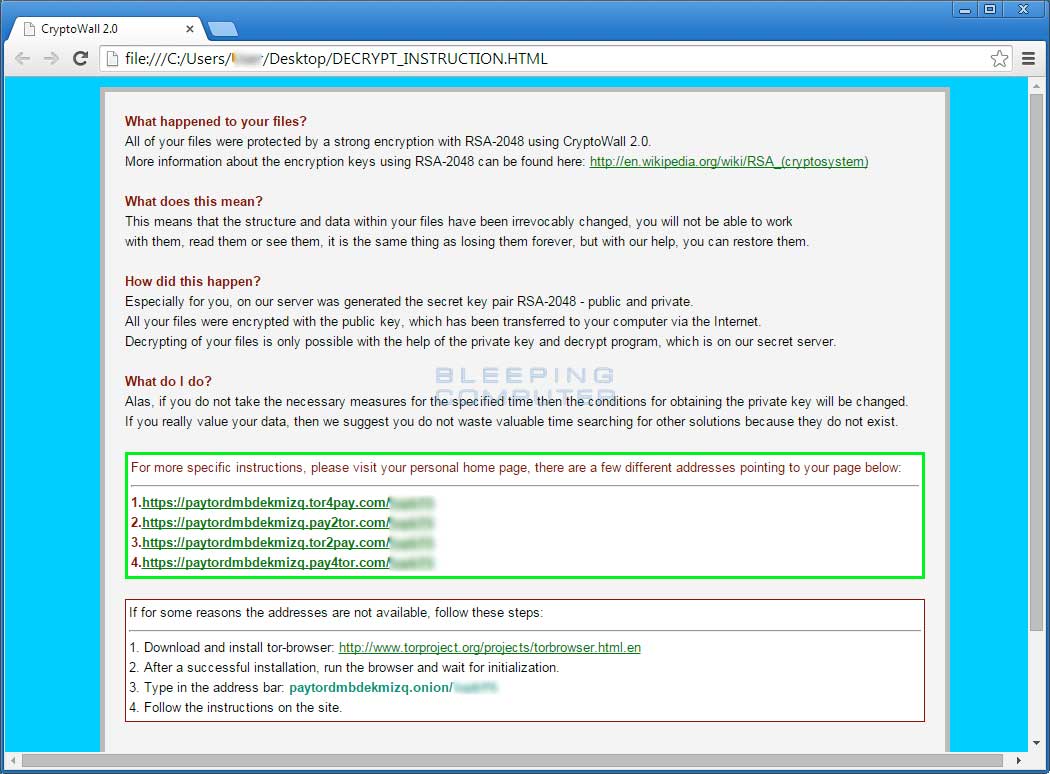Click 'Follow the instructions on the site.' text
Image resolution: width=1050 pixels, height=774 pixels.
click(x=242, y=708)
